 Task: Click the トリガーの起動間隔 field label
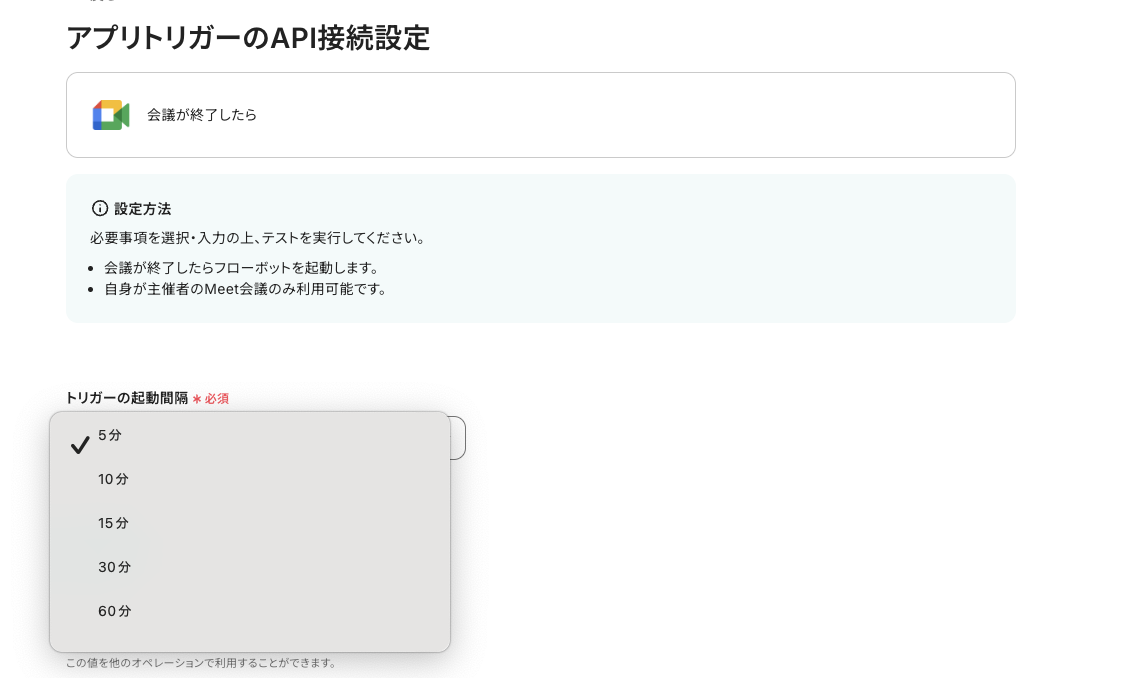click(x=127, y=398)
